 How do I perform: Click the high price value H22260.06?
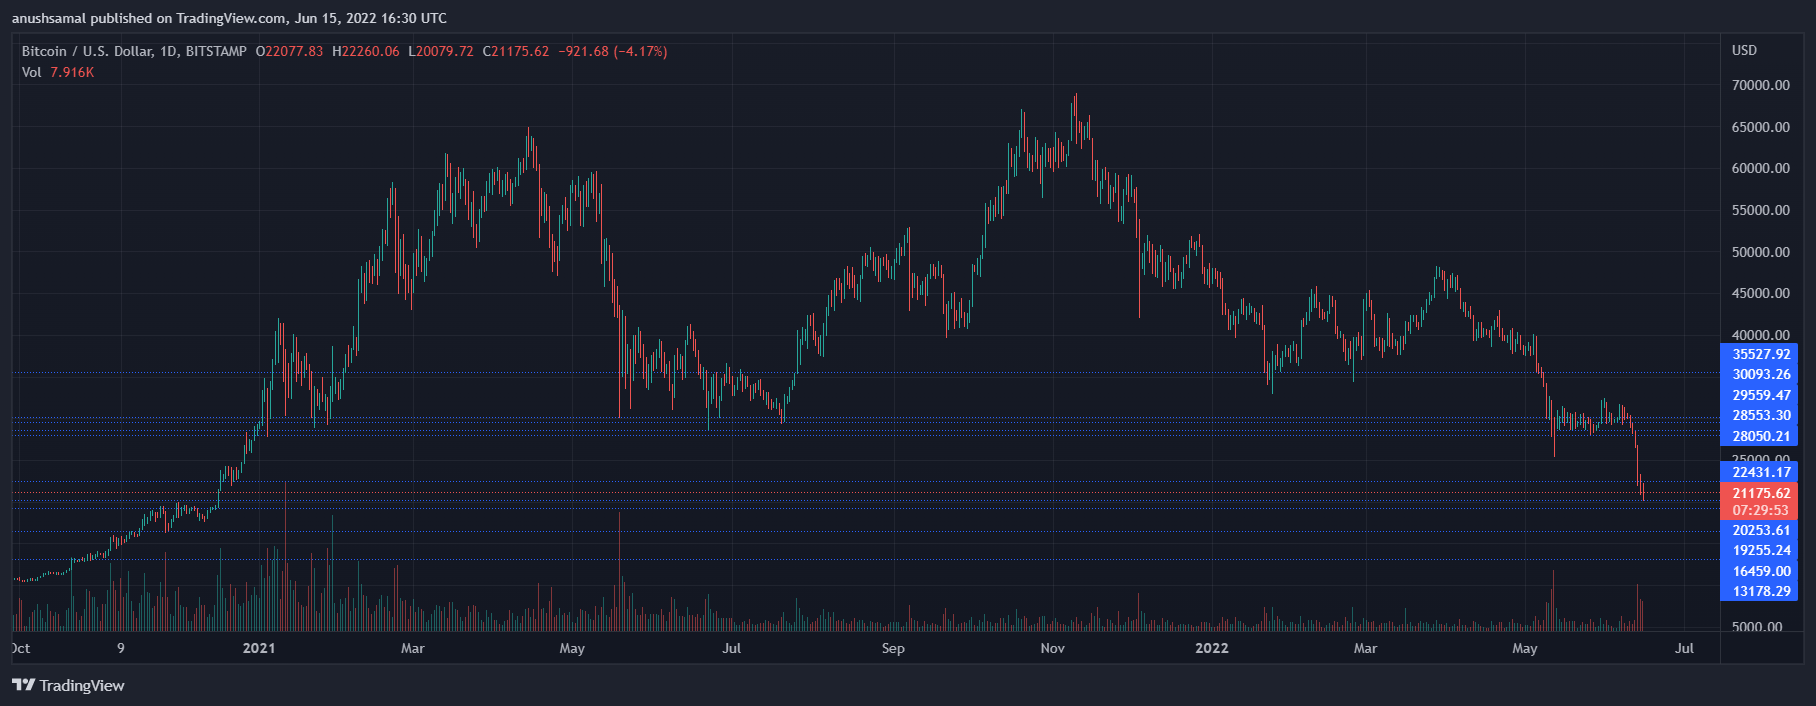366,51
